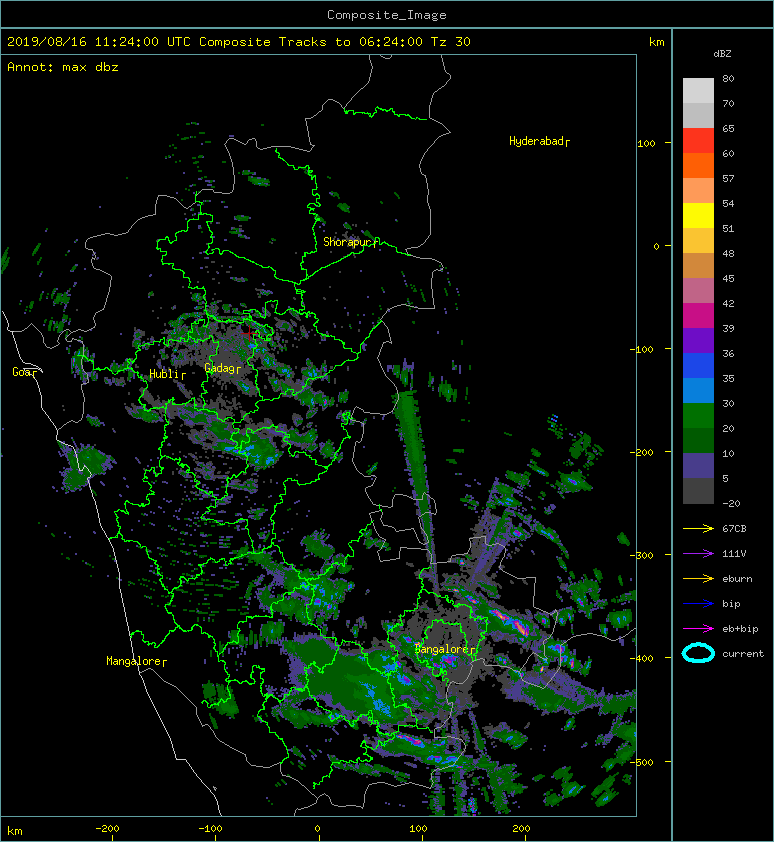Select the magenta band in dBZ scale
This screenshot has width=774, height=842.
698,316
